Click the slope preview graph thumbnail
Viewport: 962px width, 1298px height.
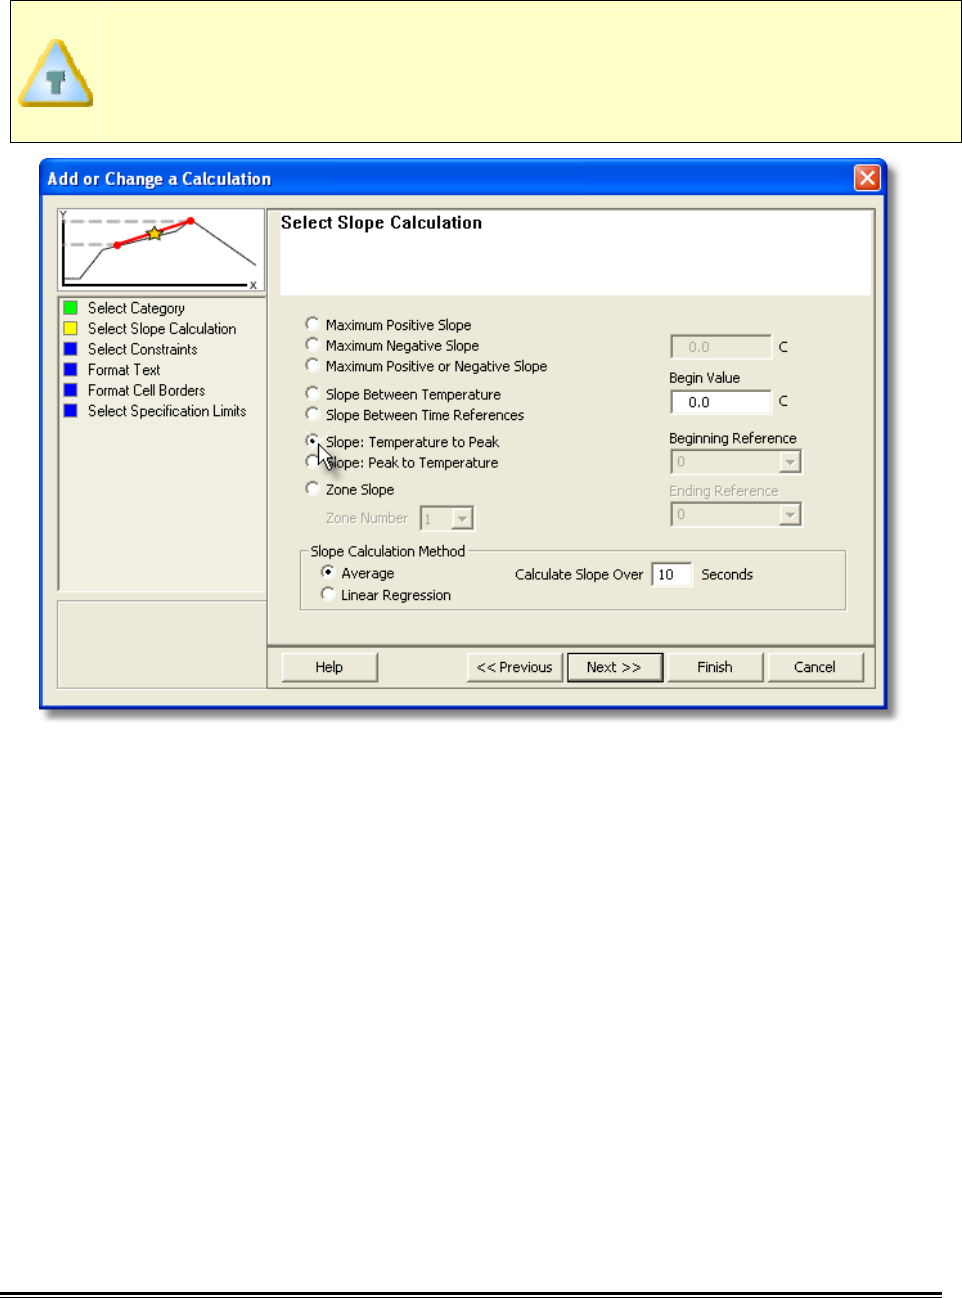(x=160, y=250)
